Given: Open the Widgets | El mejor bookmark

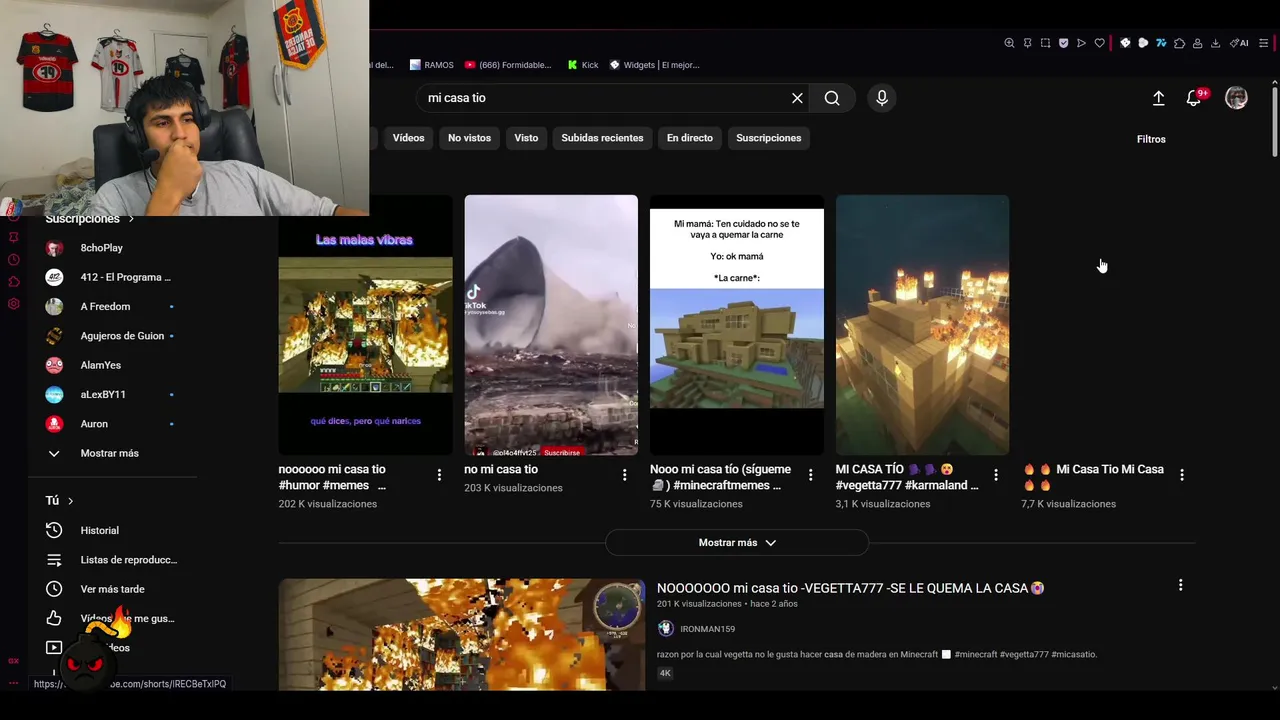Looking at the screenshot, I should pyautogui.click(x=654, y=65).
